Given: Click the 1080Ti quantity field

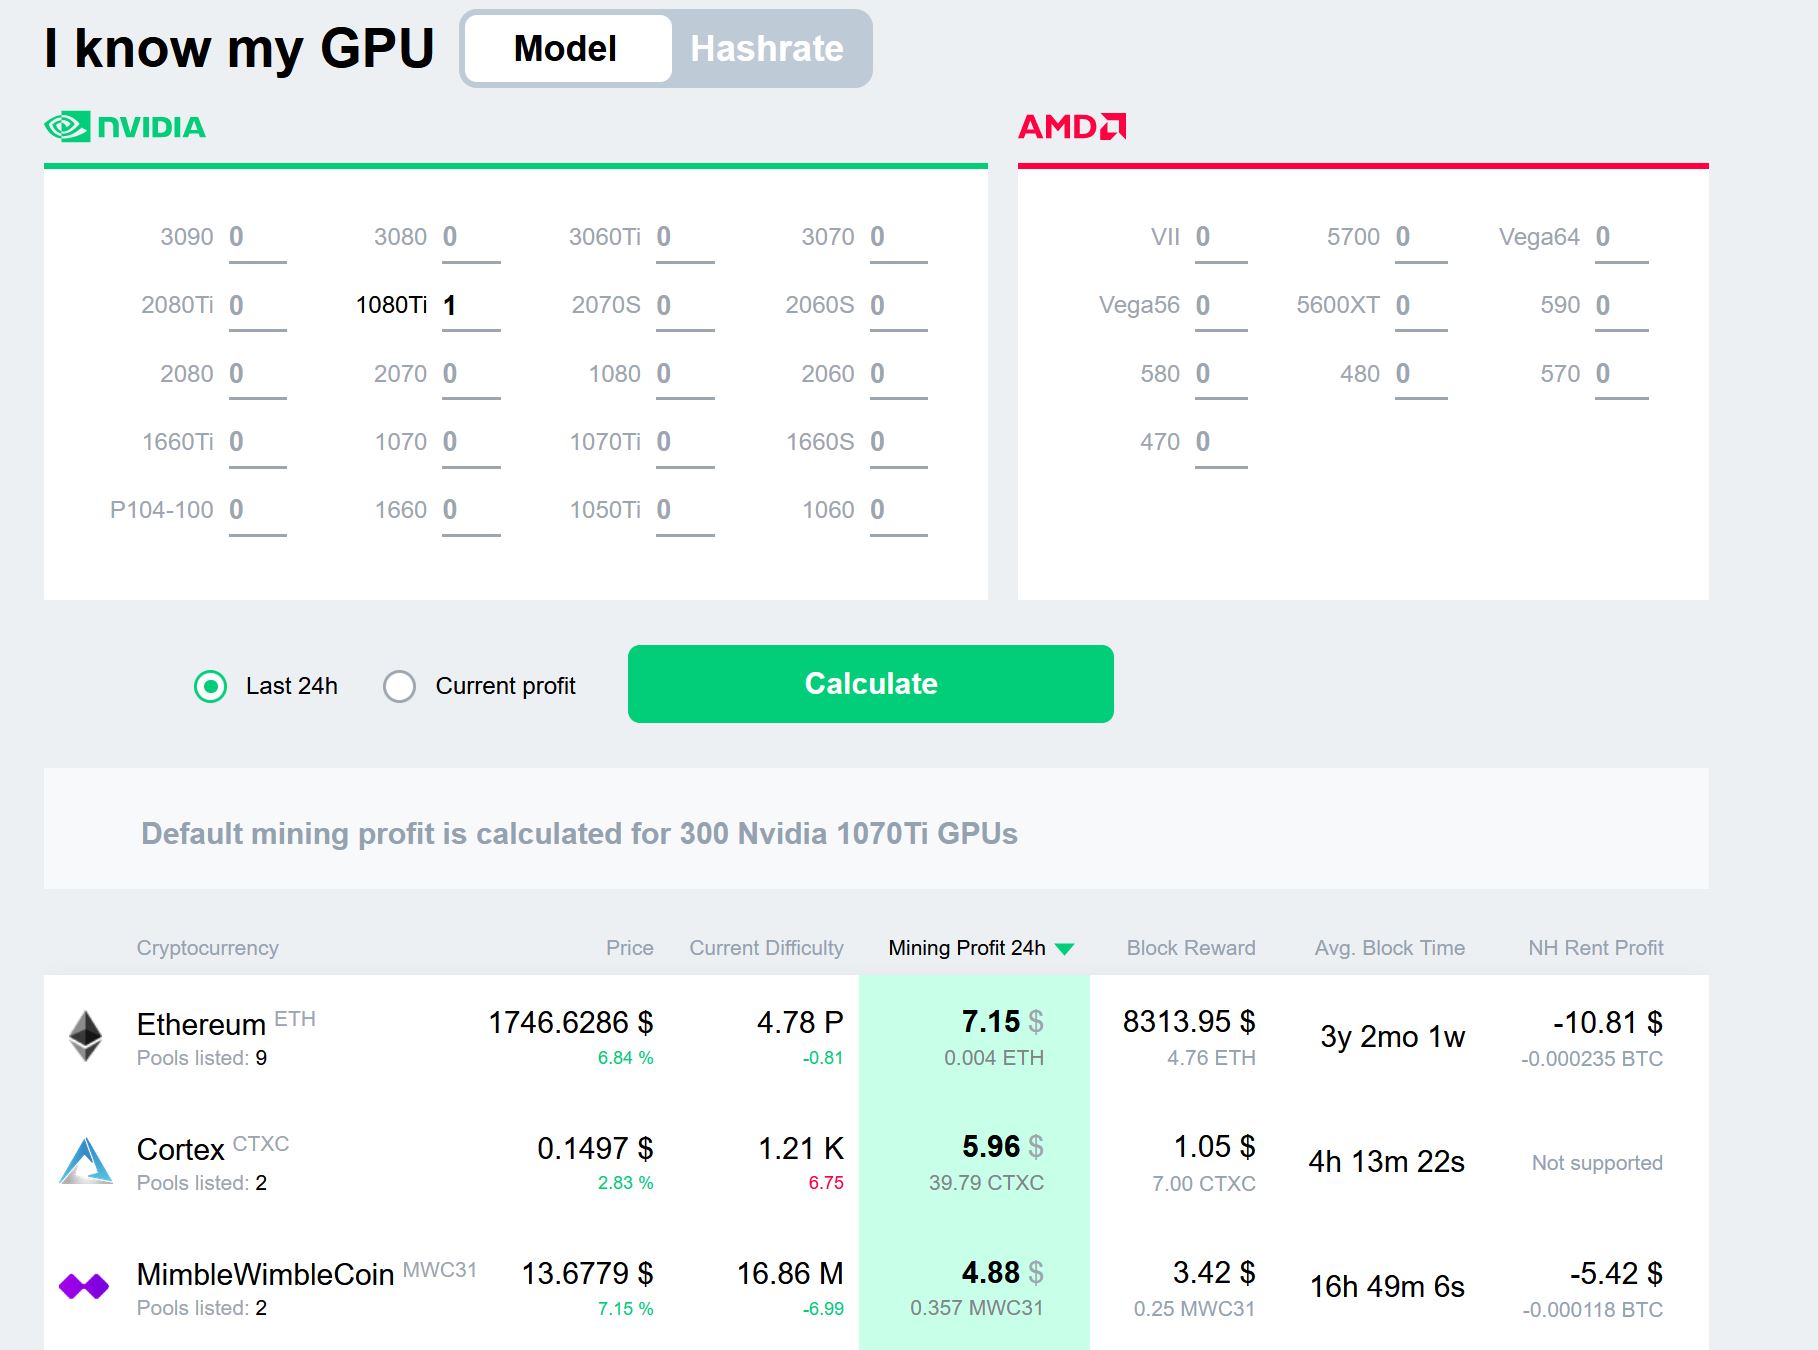Looking at the screenshot, I should coord(470,306).
